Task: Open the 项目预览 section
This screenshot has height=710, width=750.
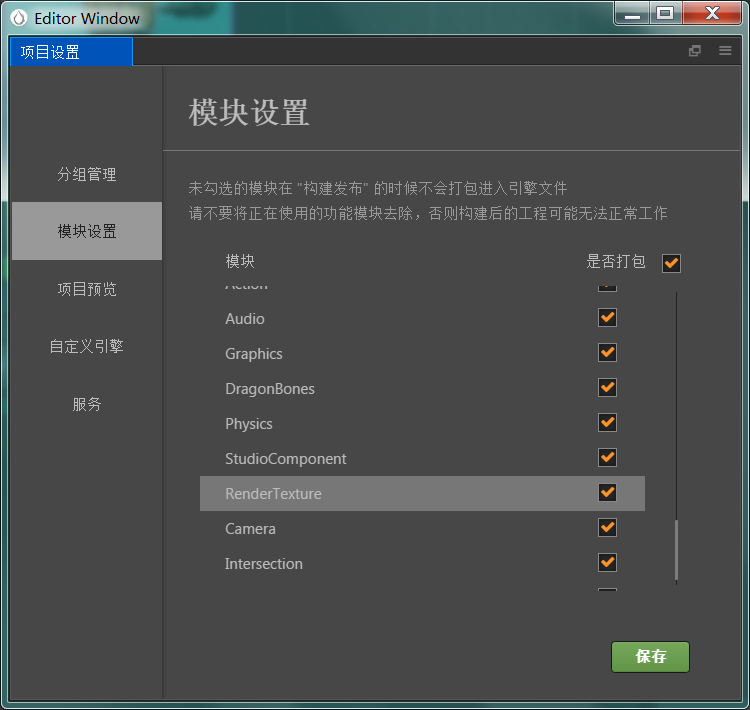Action: click(87, 289)
